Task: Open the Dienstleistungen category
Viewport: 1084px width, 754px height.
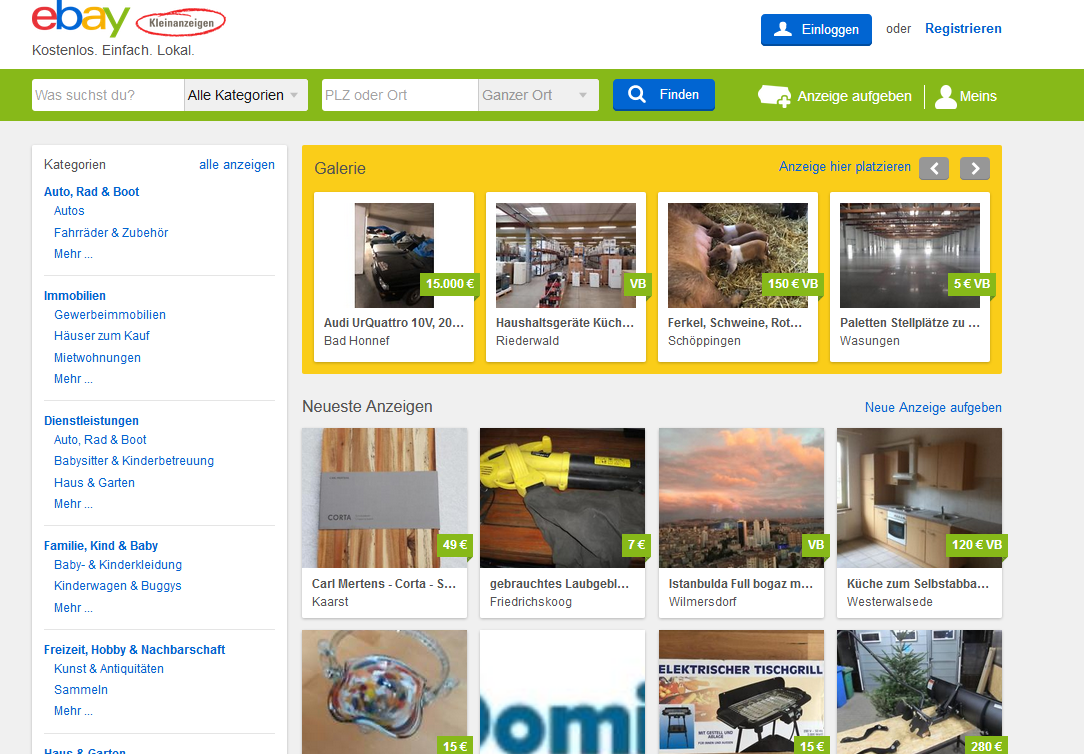Action: (x=91, y=421)
